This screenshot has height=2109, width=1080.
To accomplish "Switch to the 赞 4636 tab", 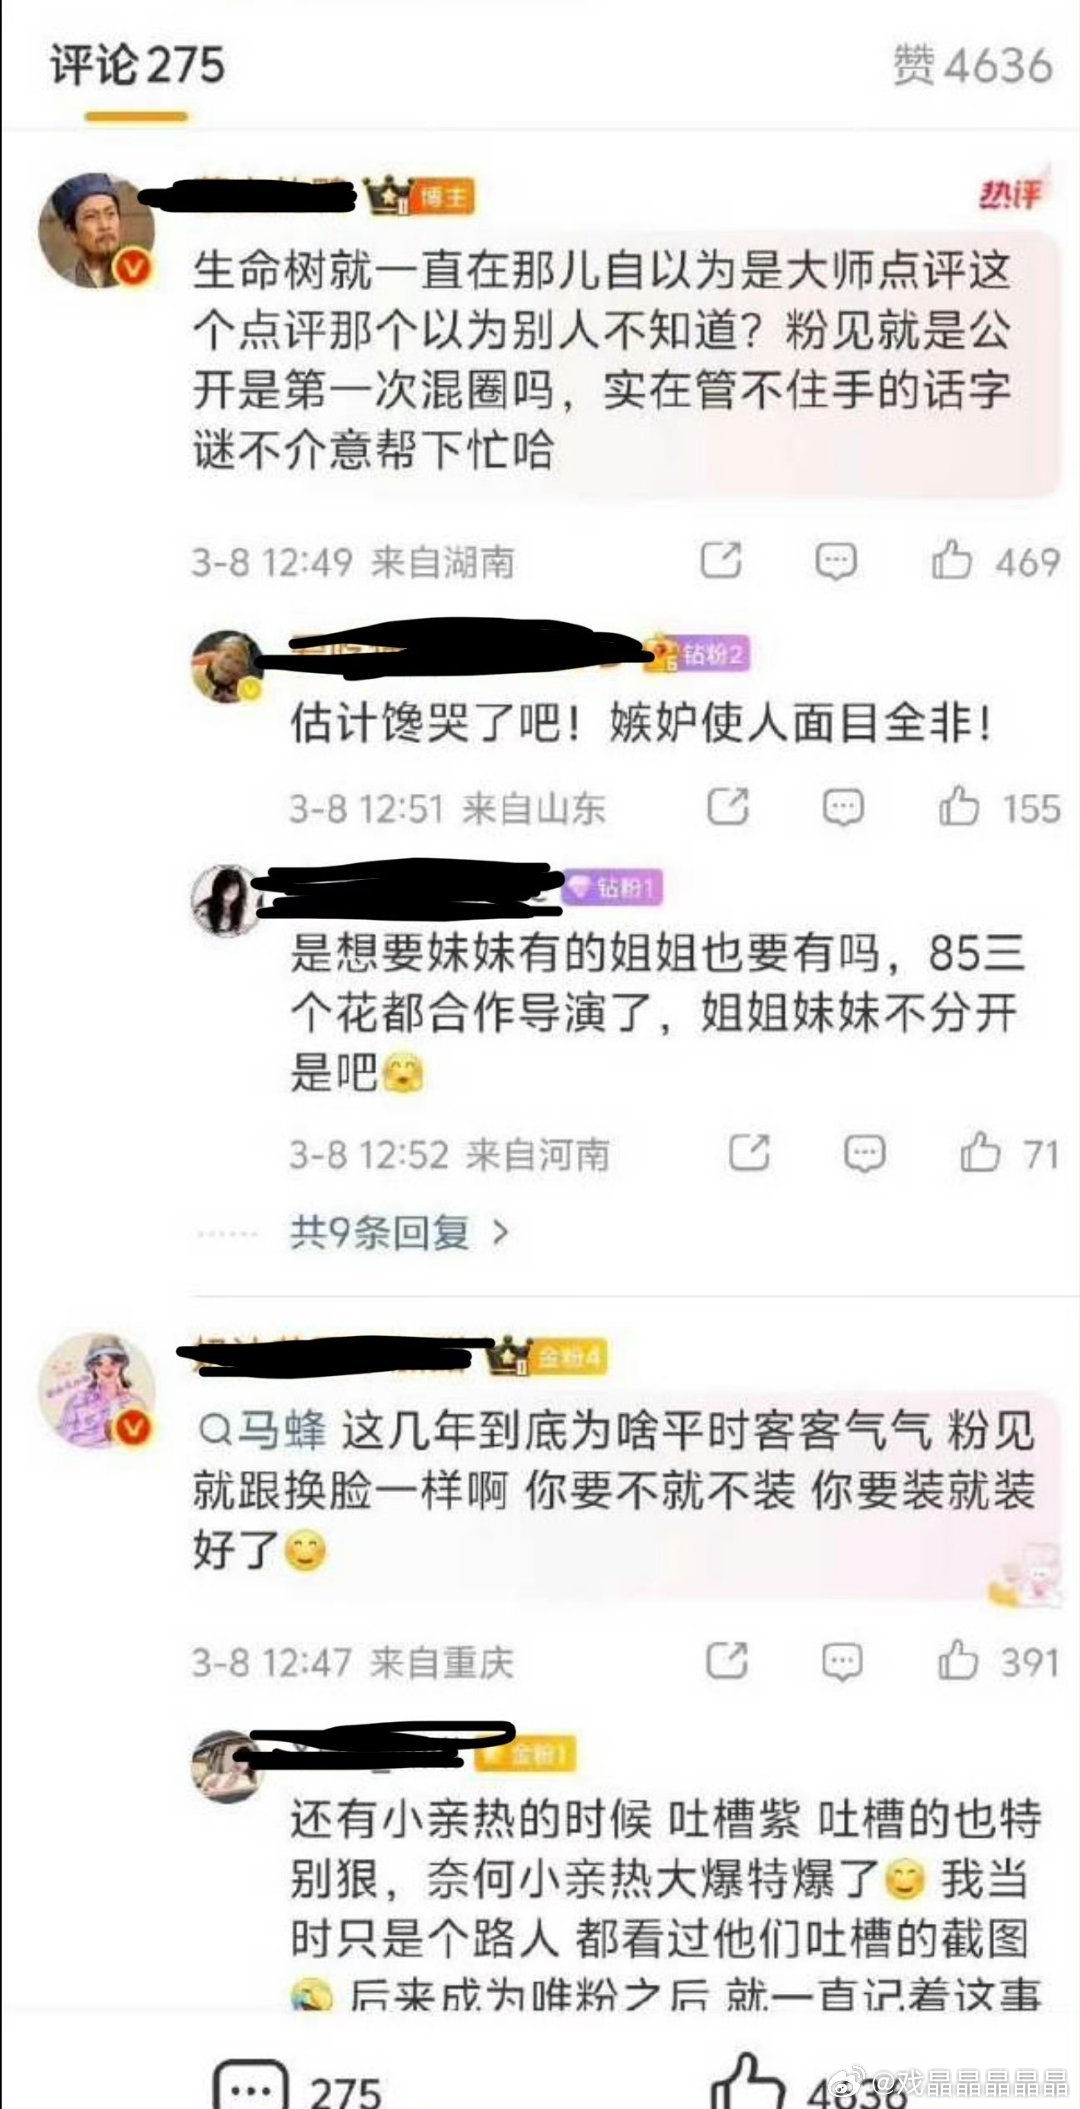I will point(972,66).
